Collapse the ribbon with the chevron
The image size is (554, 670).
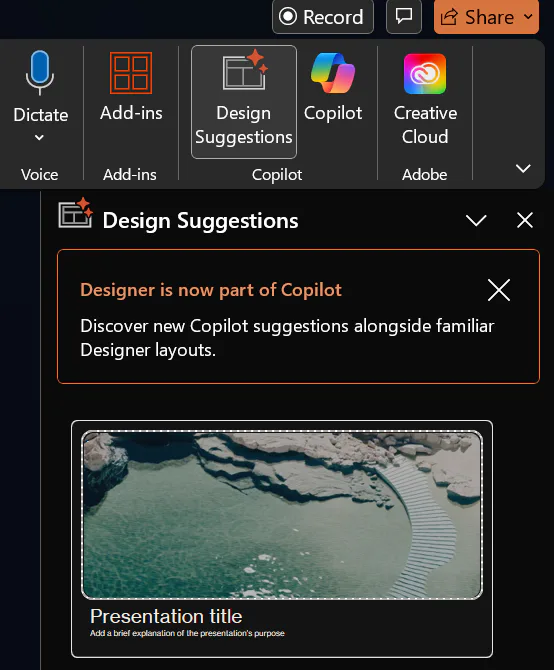click(x=523, y=168)
